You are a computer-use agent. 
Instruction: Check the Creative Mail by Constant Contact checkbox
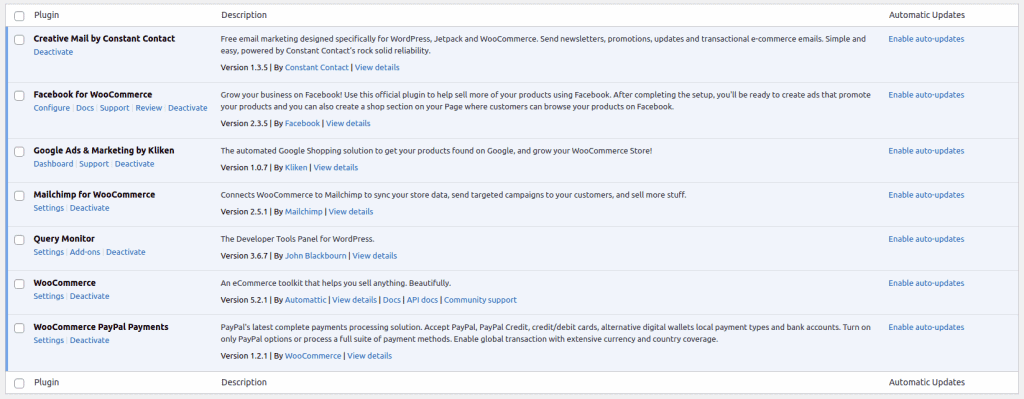click(x=20, y=40)
